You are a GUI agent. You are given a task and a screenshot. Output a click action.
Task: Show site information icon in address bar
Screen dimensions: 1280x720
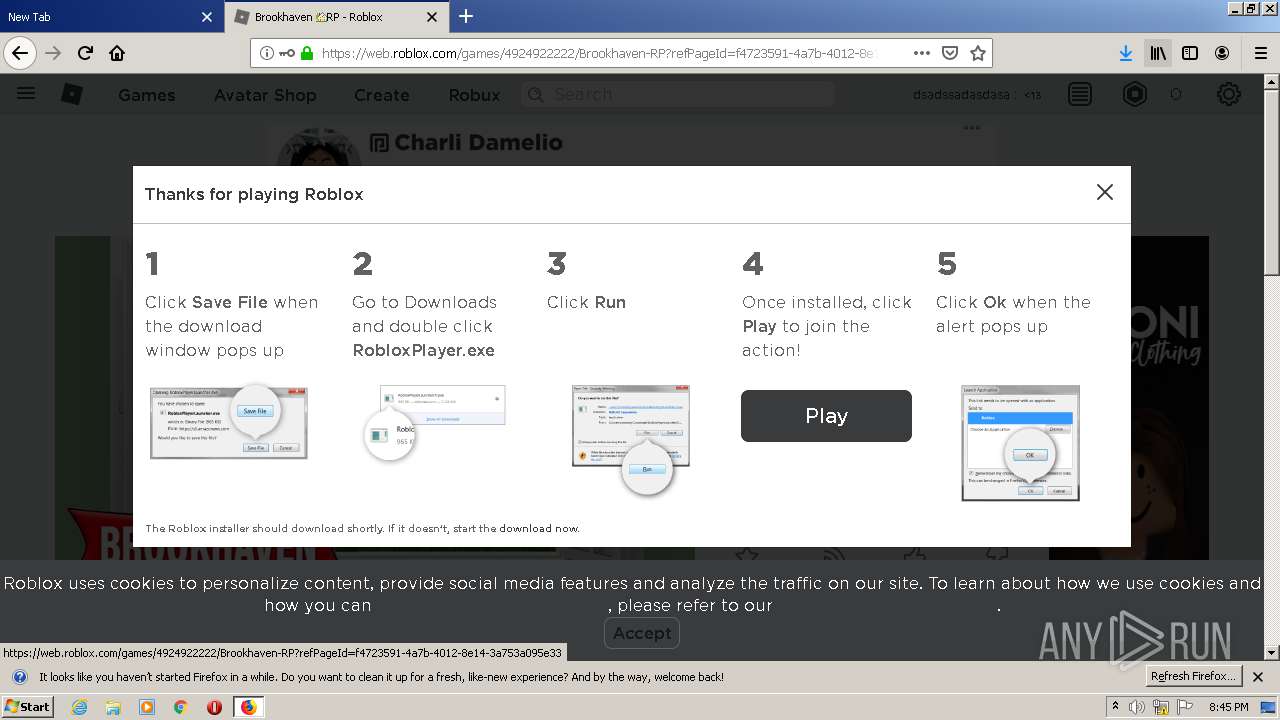266,53
